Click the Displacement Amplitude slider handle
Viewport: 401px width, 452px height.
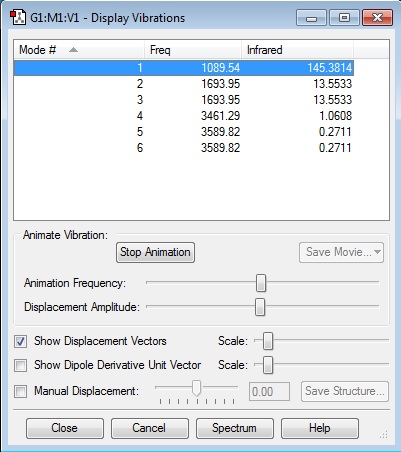260,307
